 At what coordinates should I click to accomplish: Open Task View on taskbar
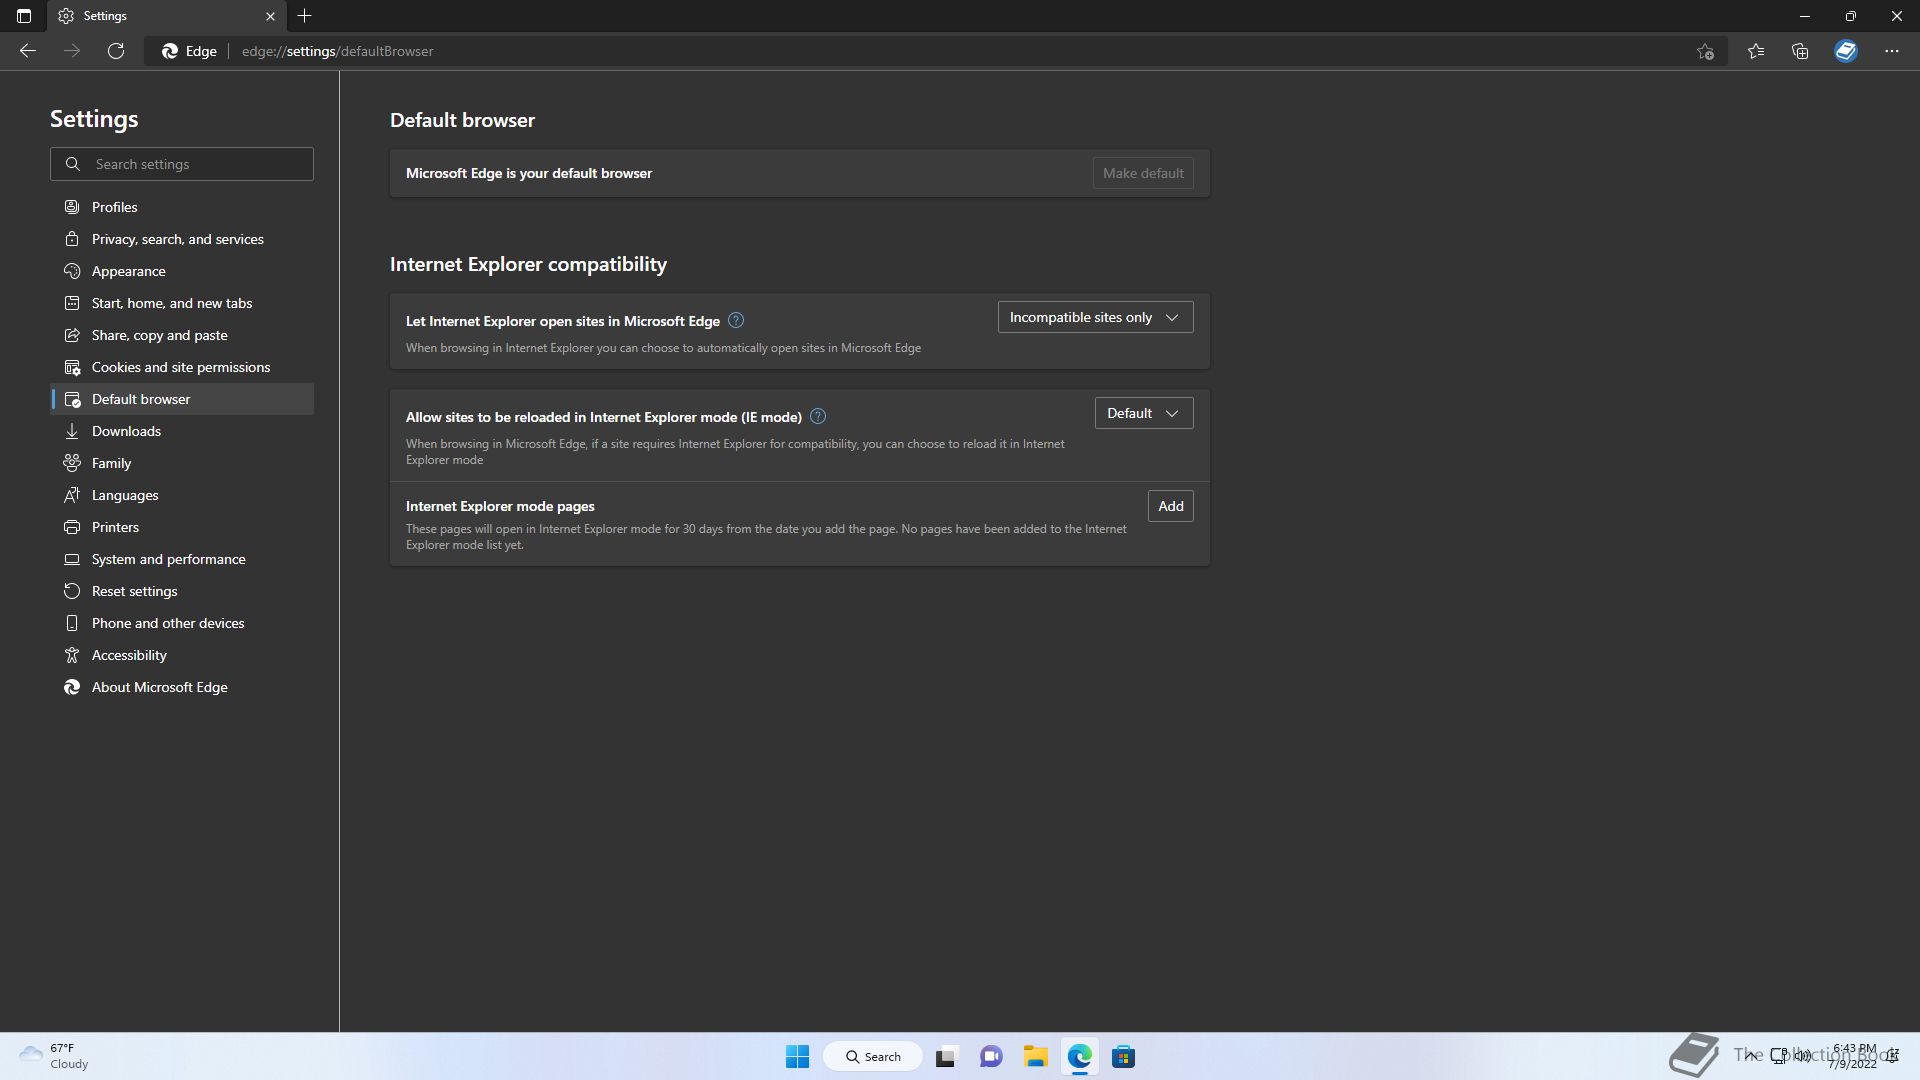[946, 1057]
